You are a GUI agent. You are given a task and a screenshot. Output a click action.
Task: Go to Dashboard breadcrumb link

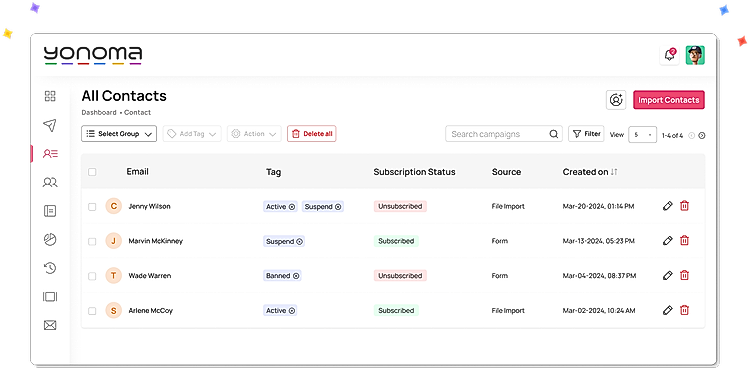pos(99,112)
